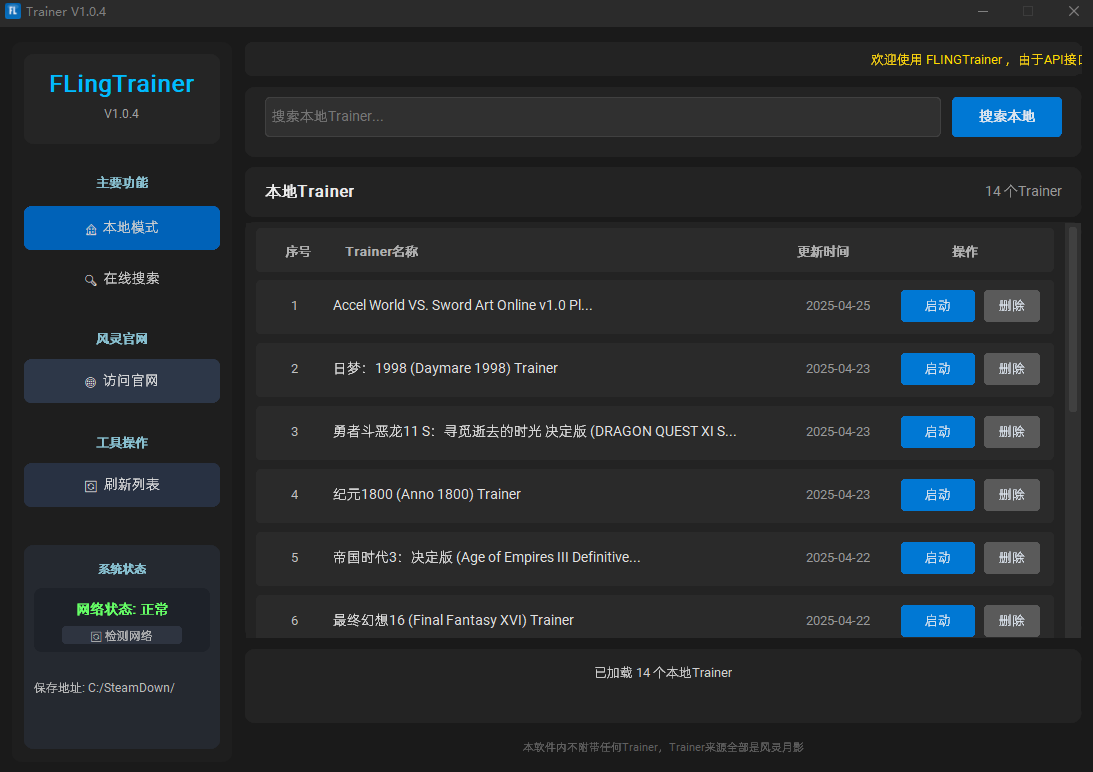Open 在线搜索 mode

coord(122,279)
